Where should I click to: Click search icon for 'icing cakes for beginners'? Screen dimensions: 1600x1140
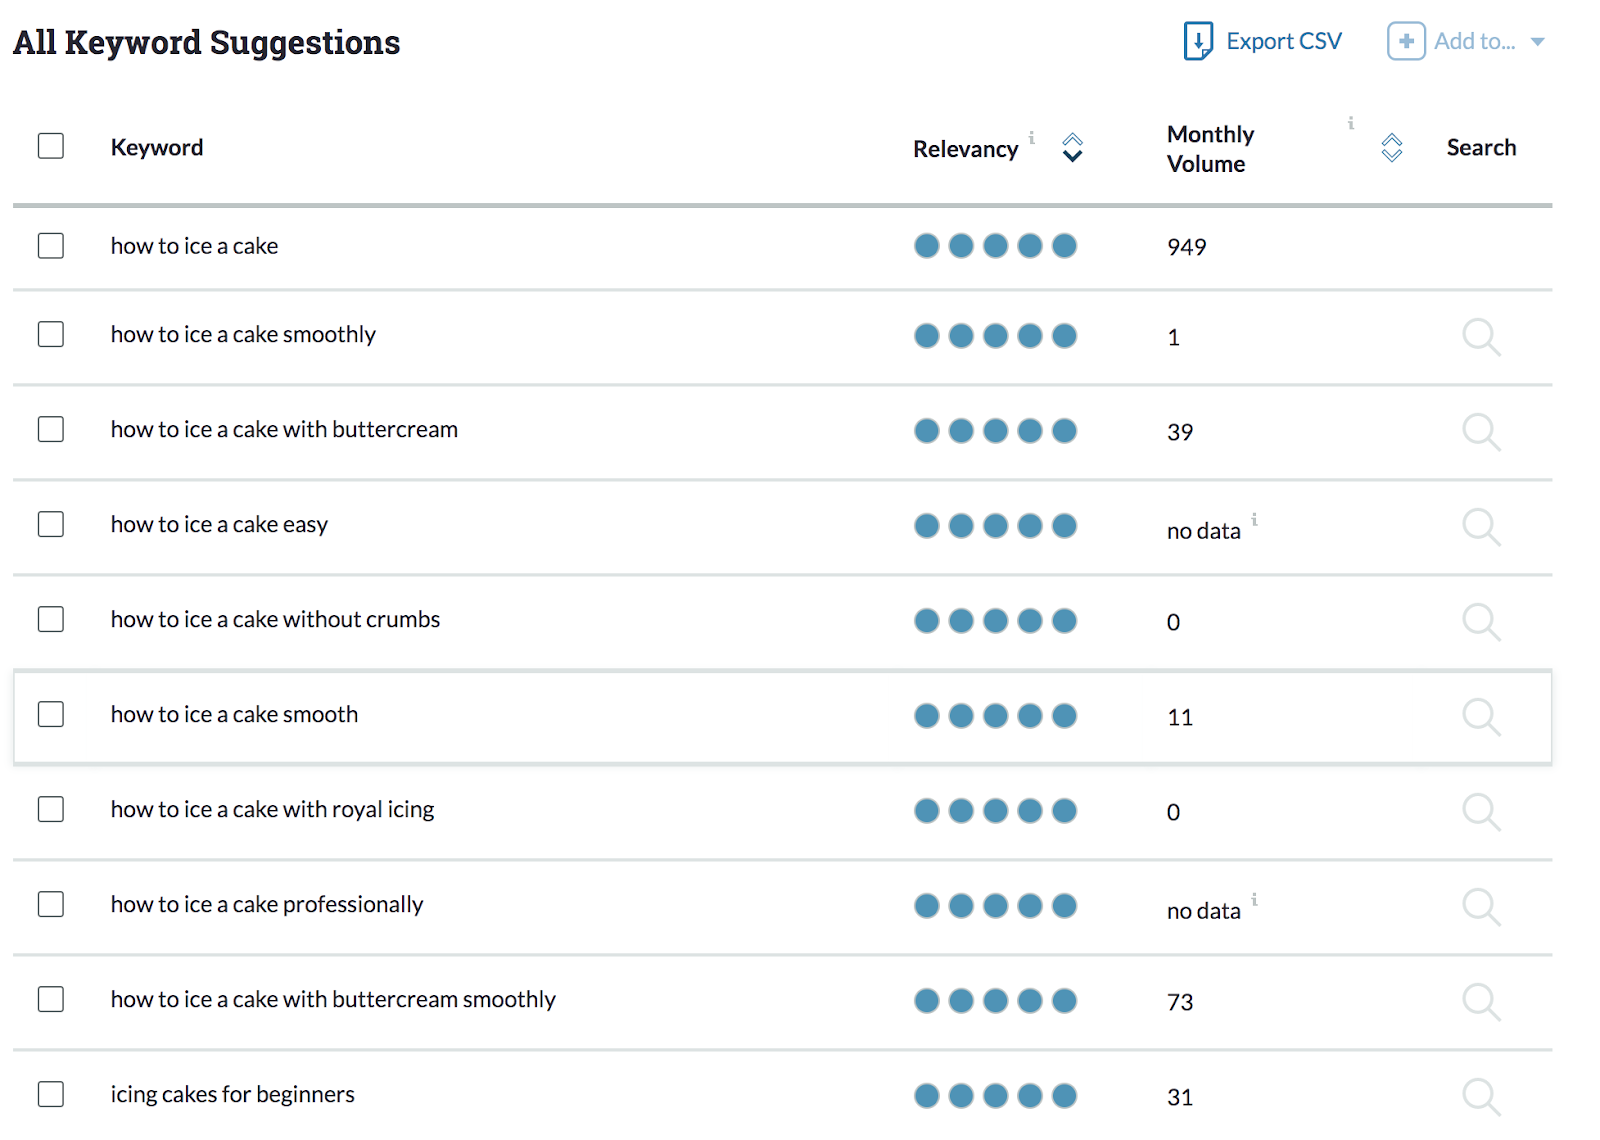point(1480,1097)
